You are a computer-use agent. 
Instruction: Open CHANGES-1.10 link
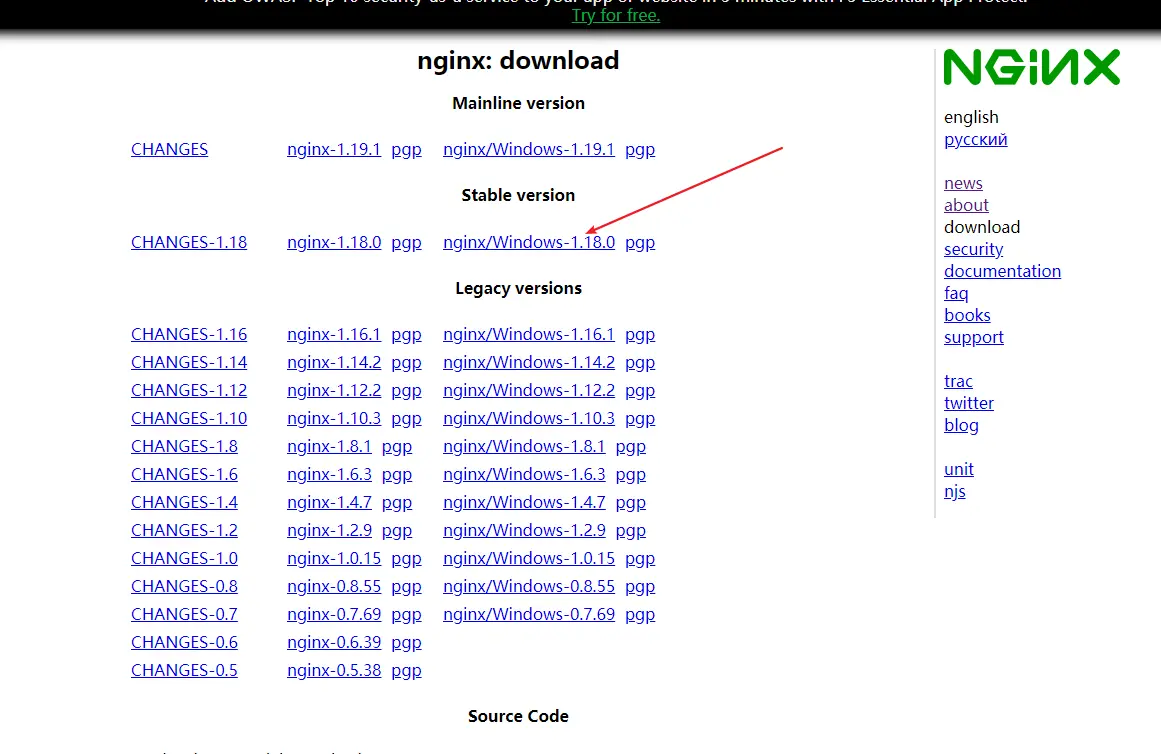pos(189,418)
